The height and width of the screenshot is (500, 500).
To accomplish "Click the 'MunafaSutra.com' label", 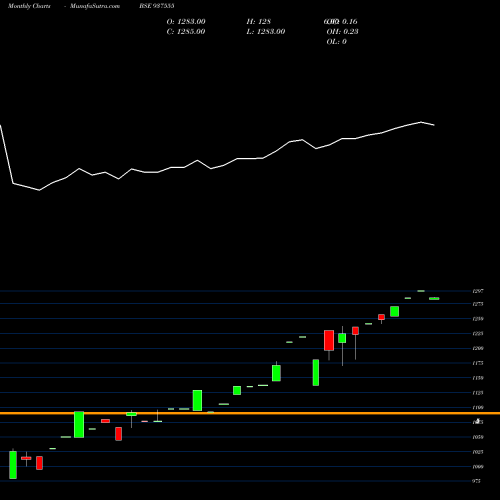I will (x=95, y=6).
